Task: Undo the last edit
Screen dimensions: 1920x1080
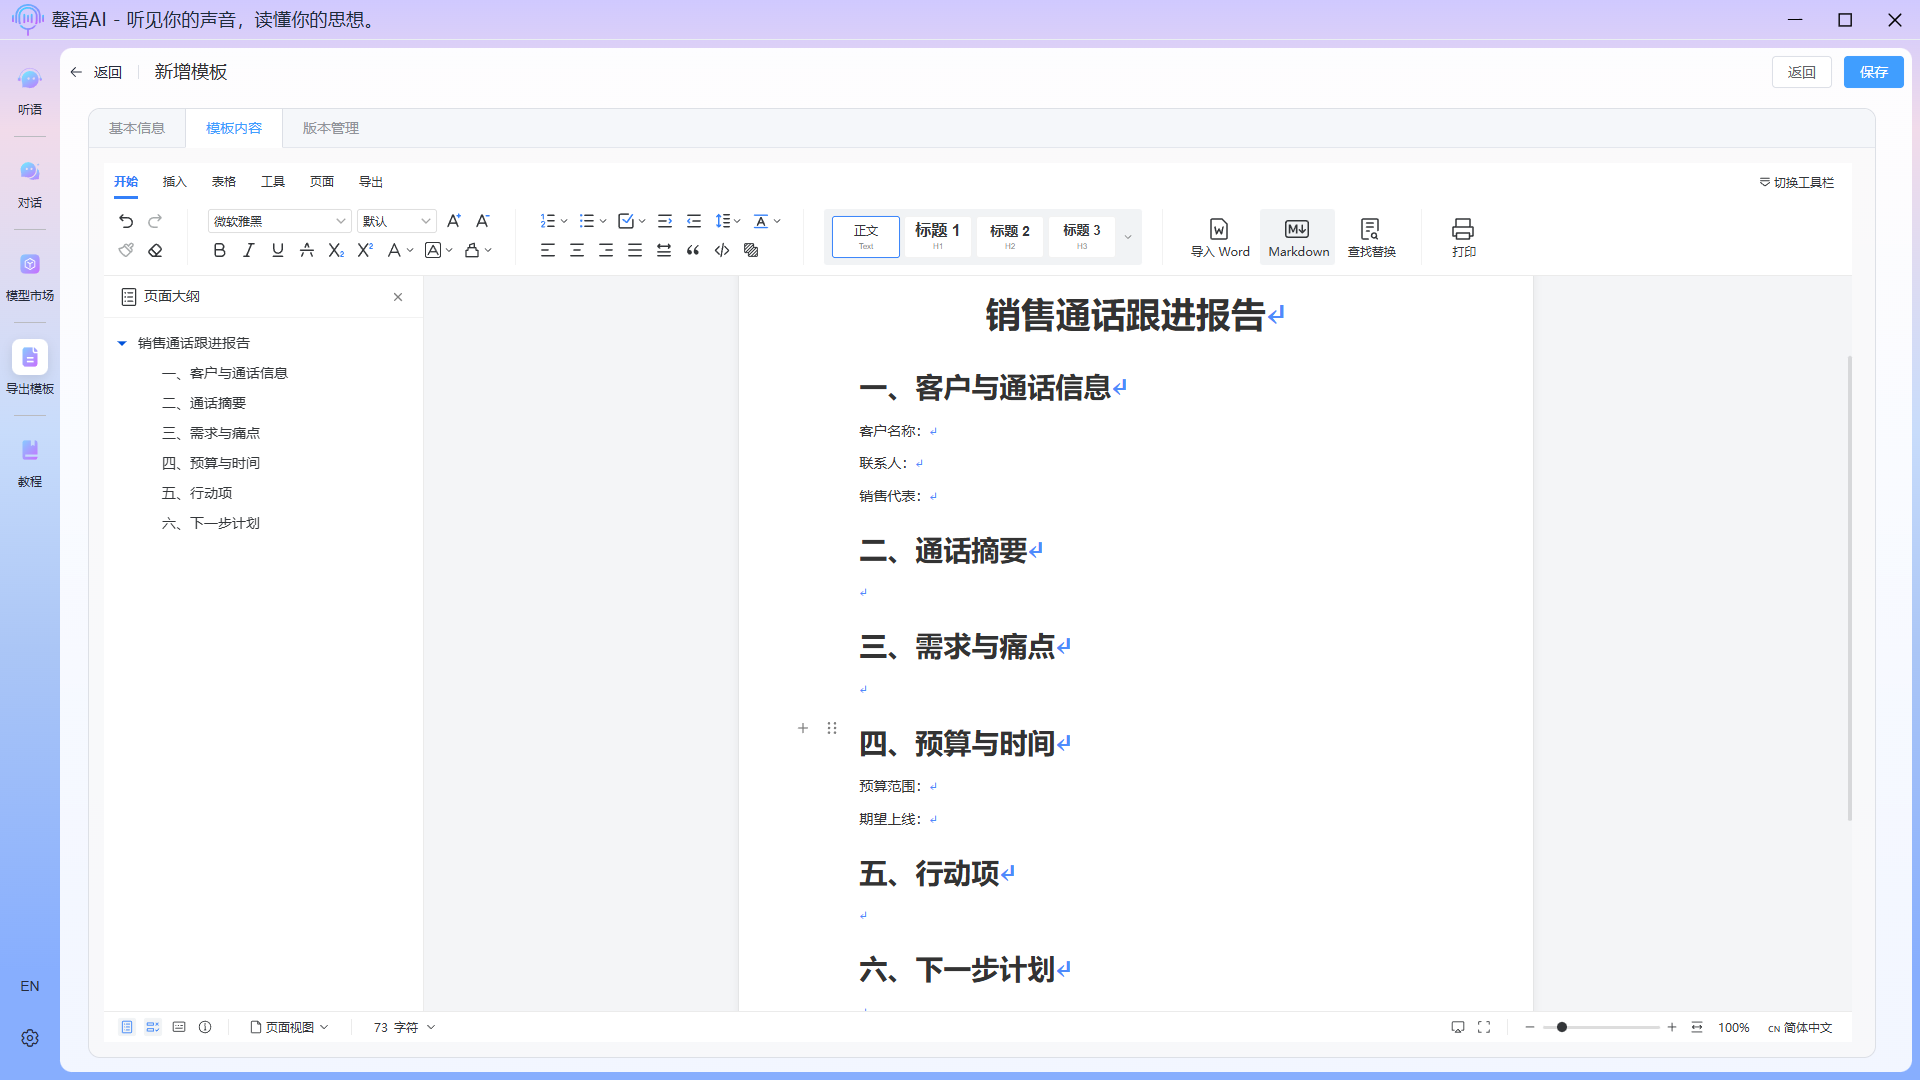Action: (126, 221)
